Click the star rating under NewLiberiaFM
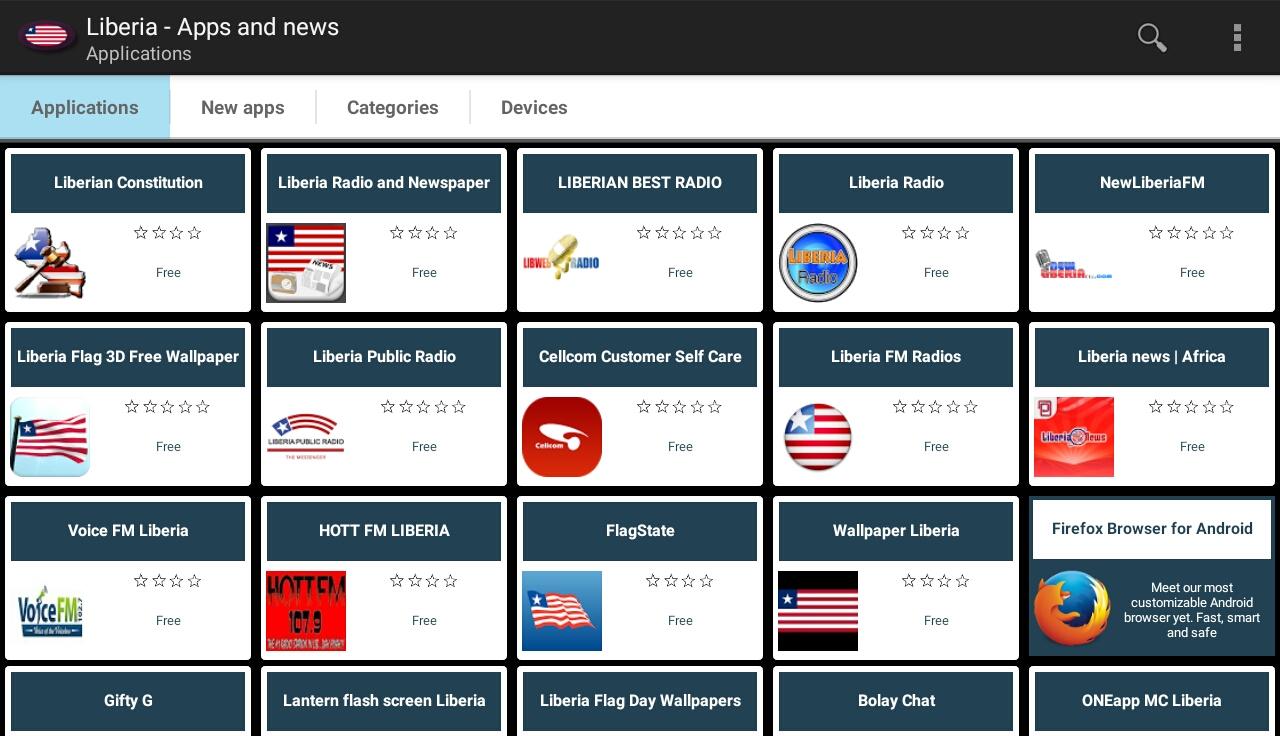Screen dimensions: 1280x736 pyautogui.click(x=1191, y=233)
